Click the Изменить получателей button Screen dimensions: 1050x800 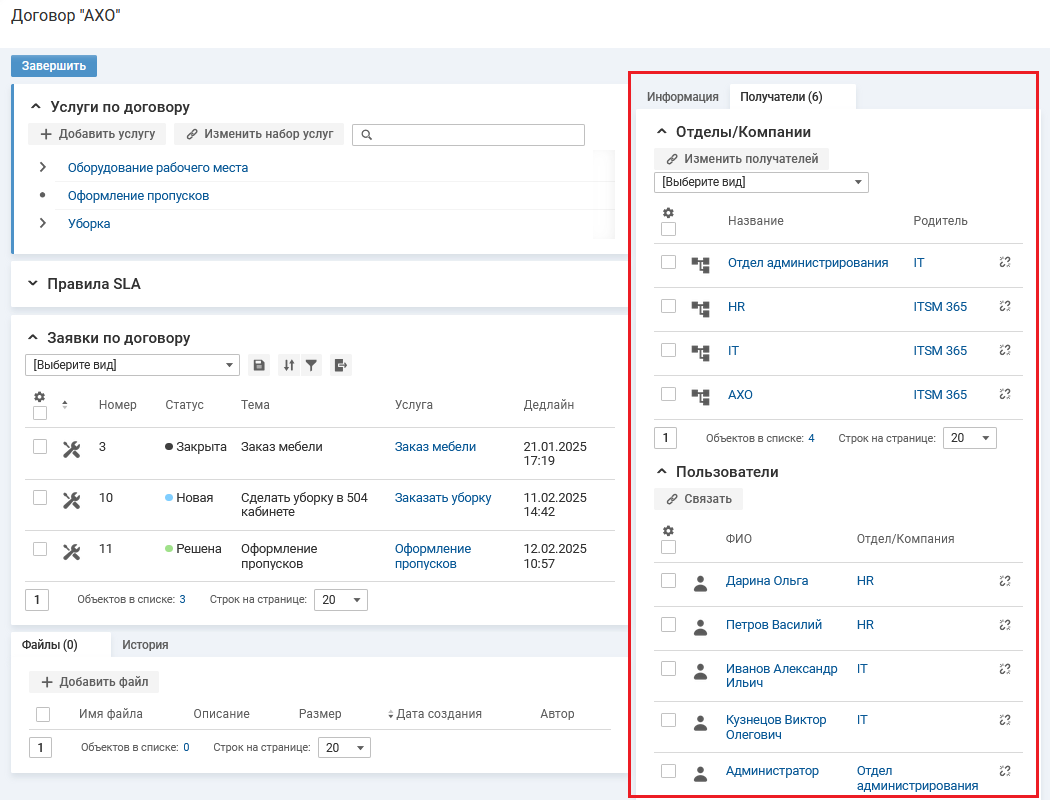[741, 159]
